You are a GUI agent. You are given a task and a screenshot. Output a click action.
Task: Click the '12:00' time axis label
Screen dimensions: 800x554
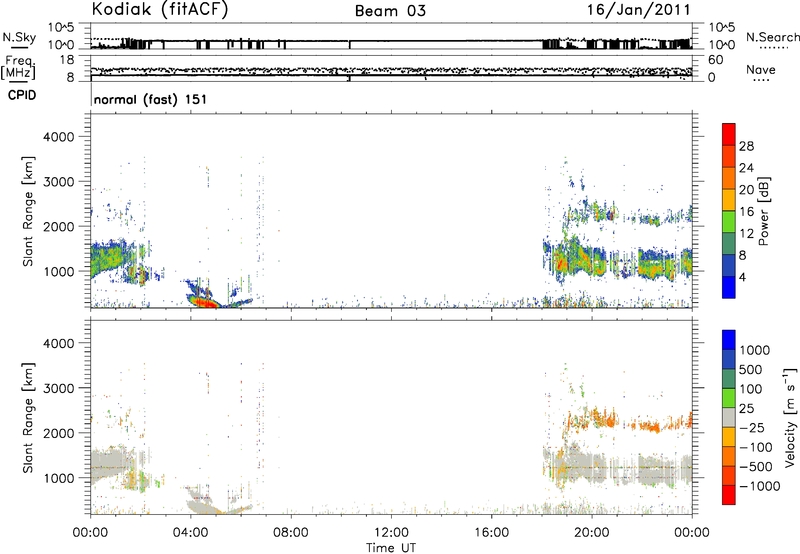click(x=391, y=533)
